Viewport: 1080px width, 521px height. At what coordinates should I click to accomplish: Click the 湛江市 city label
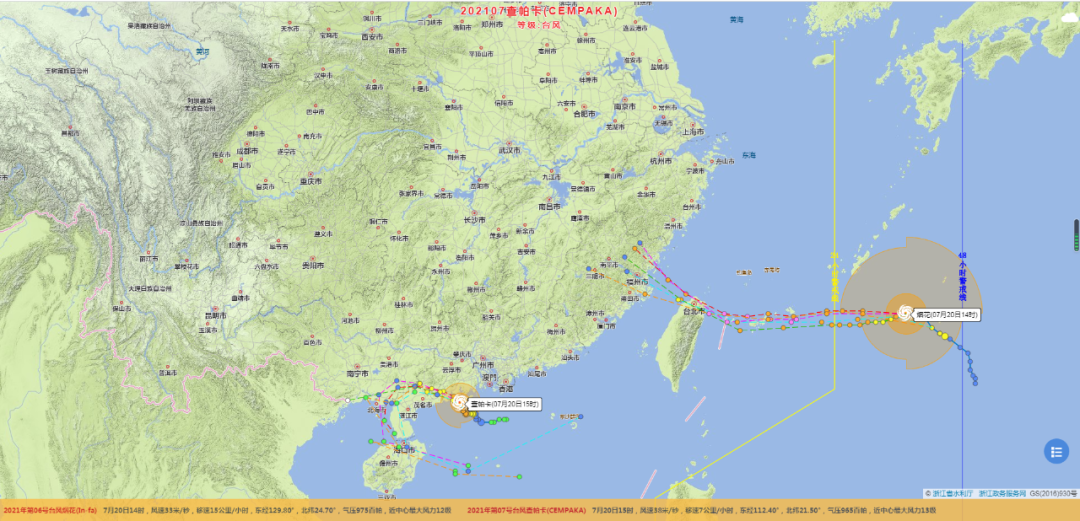click(407, 416)
